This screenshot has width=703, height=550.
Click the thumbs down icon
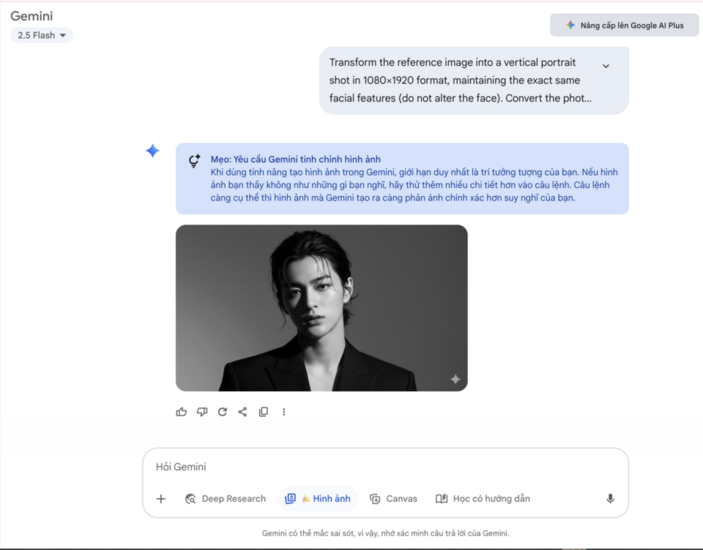202,412
